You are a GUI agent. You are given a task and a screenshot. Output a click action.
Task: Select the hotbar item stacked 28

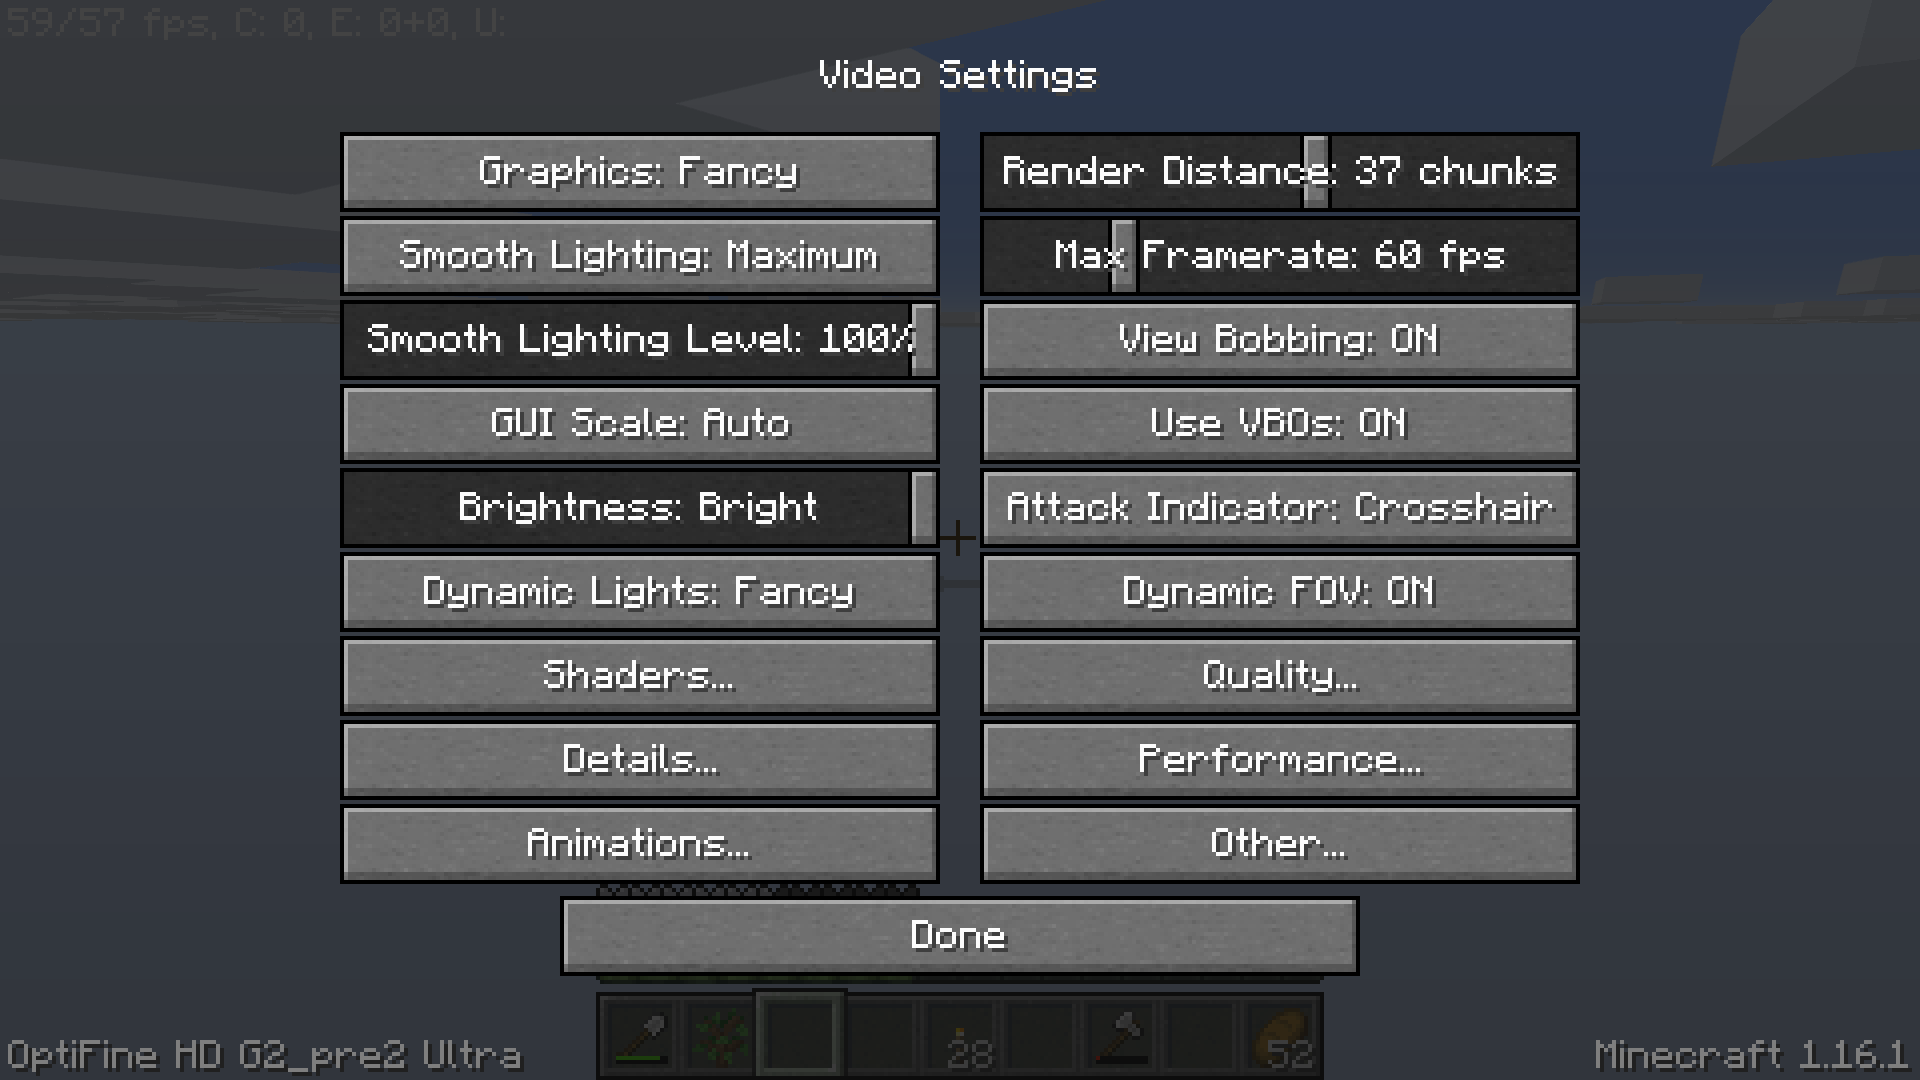tap(961, 1037)
